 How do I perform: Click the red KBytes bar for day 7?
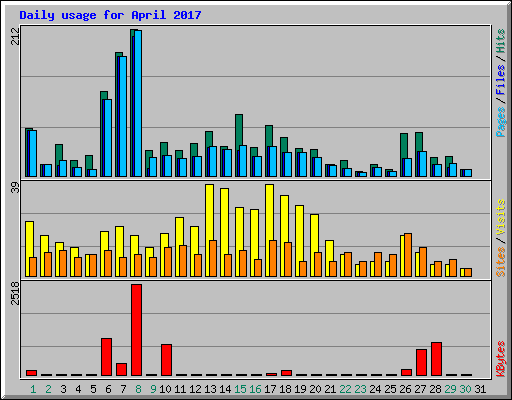(122, 370)
